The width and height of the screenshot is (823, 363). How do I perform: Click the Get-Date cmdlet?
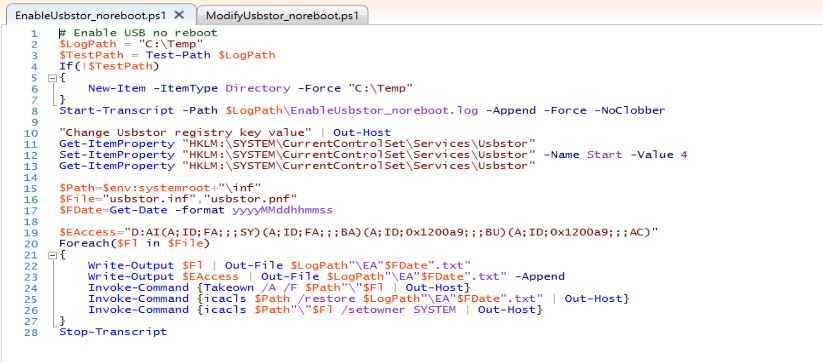coord(138,210)
